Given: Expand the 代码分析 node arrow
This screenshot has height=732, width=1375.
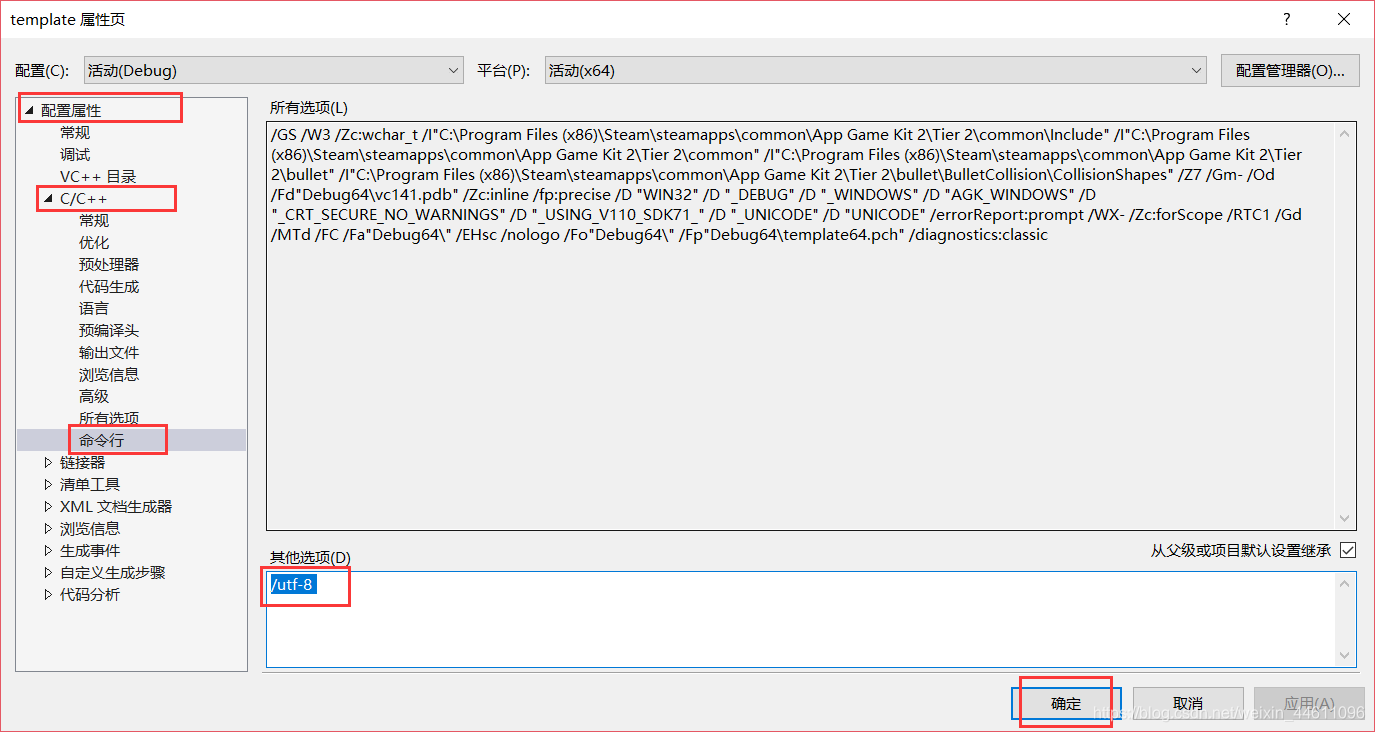Looking at the screenshot, I should tap(48, 595).
